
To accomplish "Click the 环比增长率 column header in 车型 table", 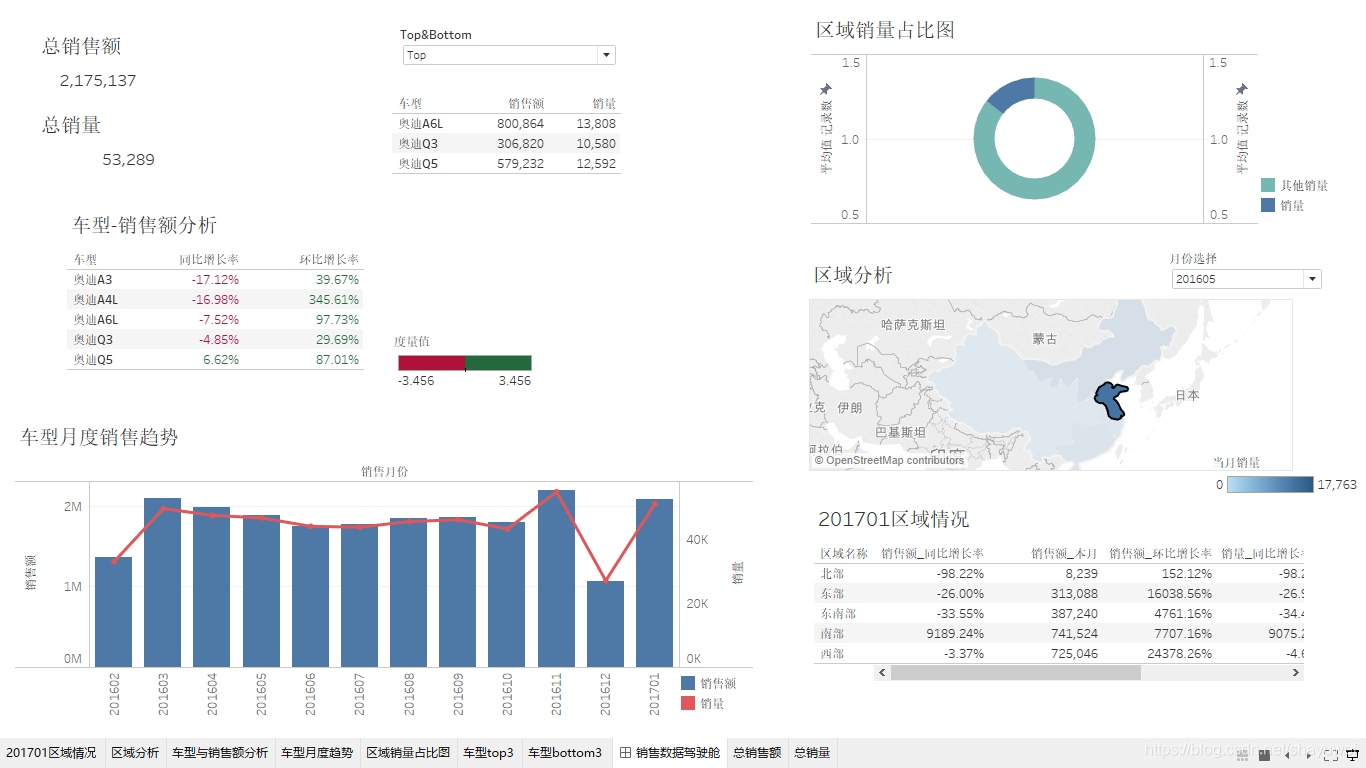I will [329, 259].
